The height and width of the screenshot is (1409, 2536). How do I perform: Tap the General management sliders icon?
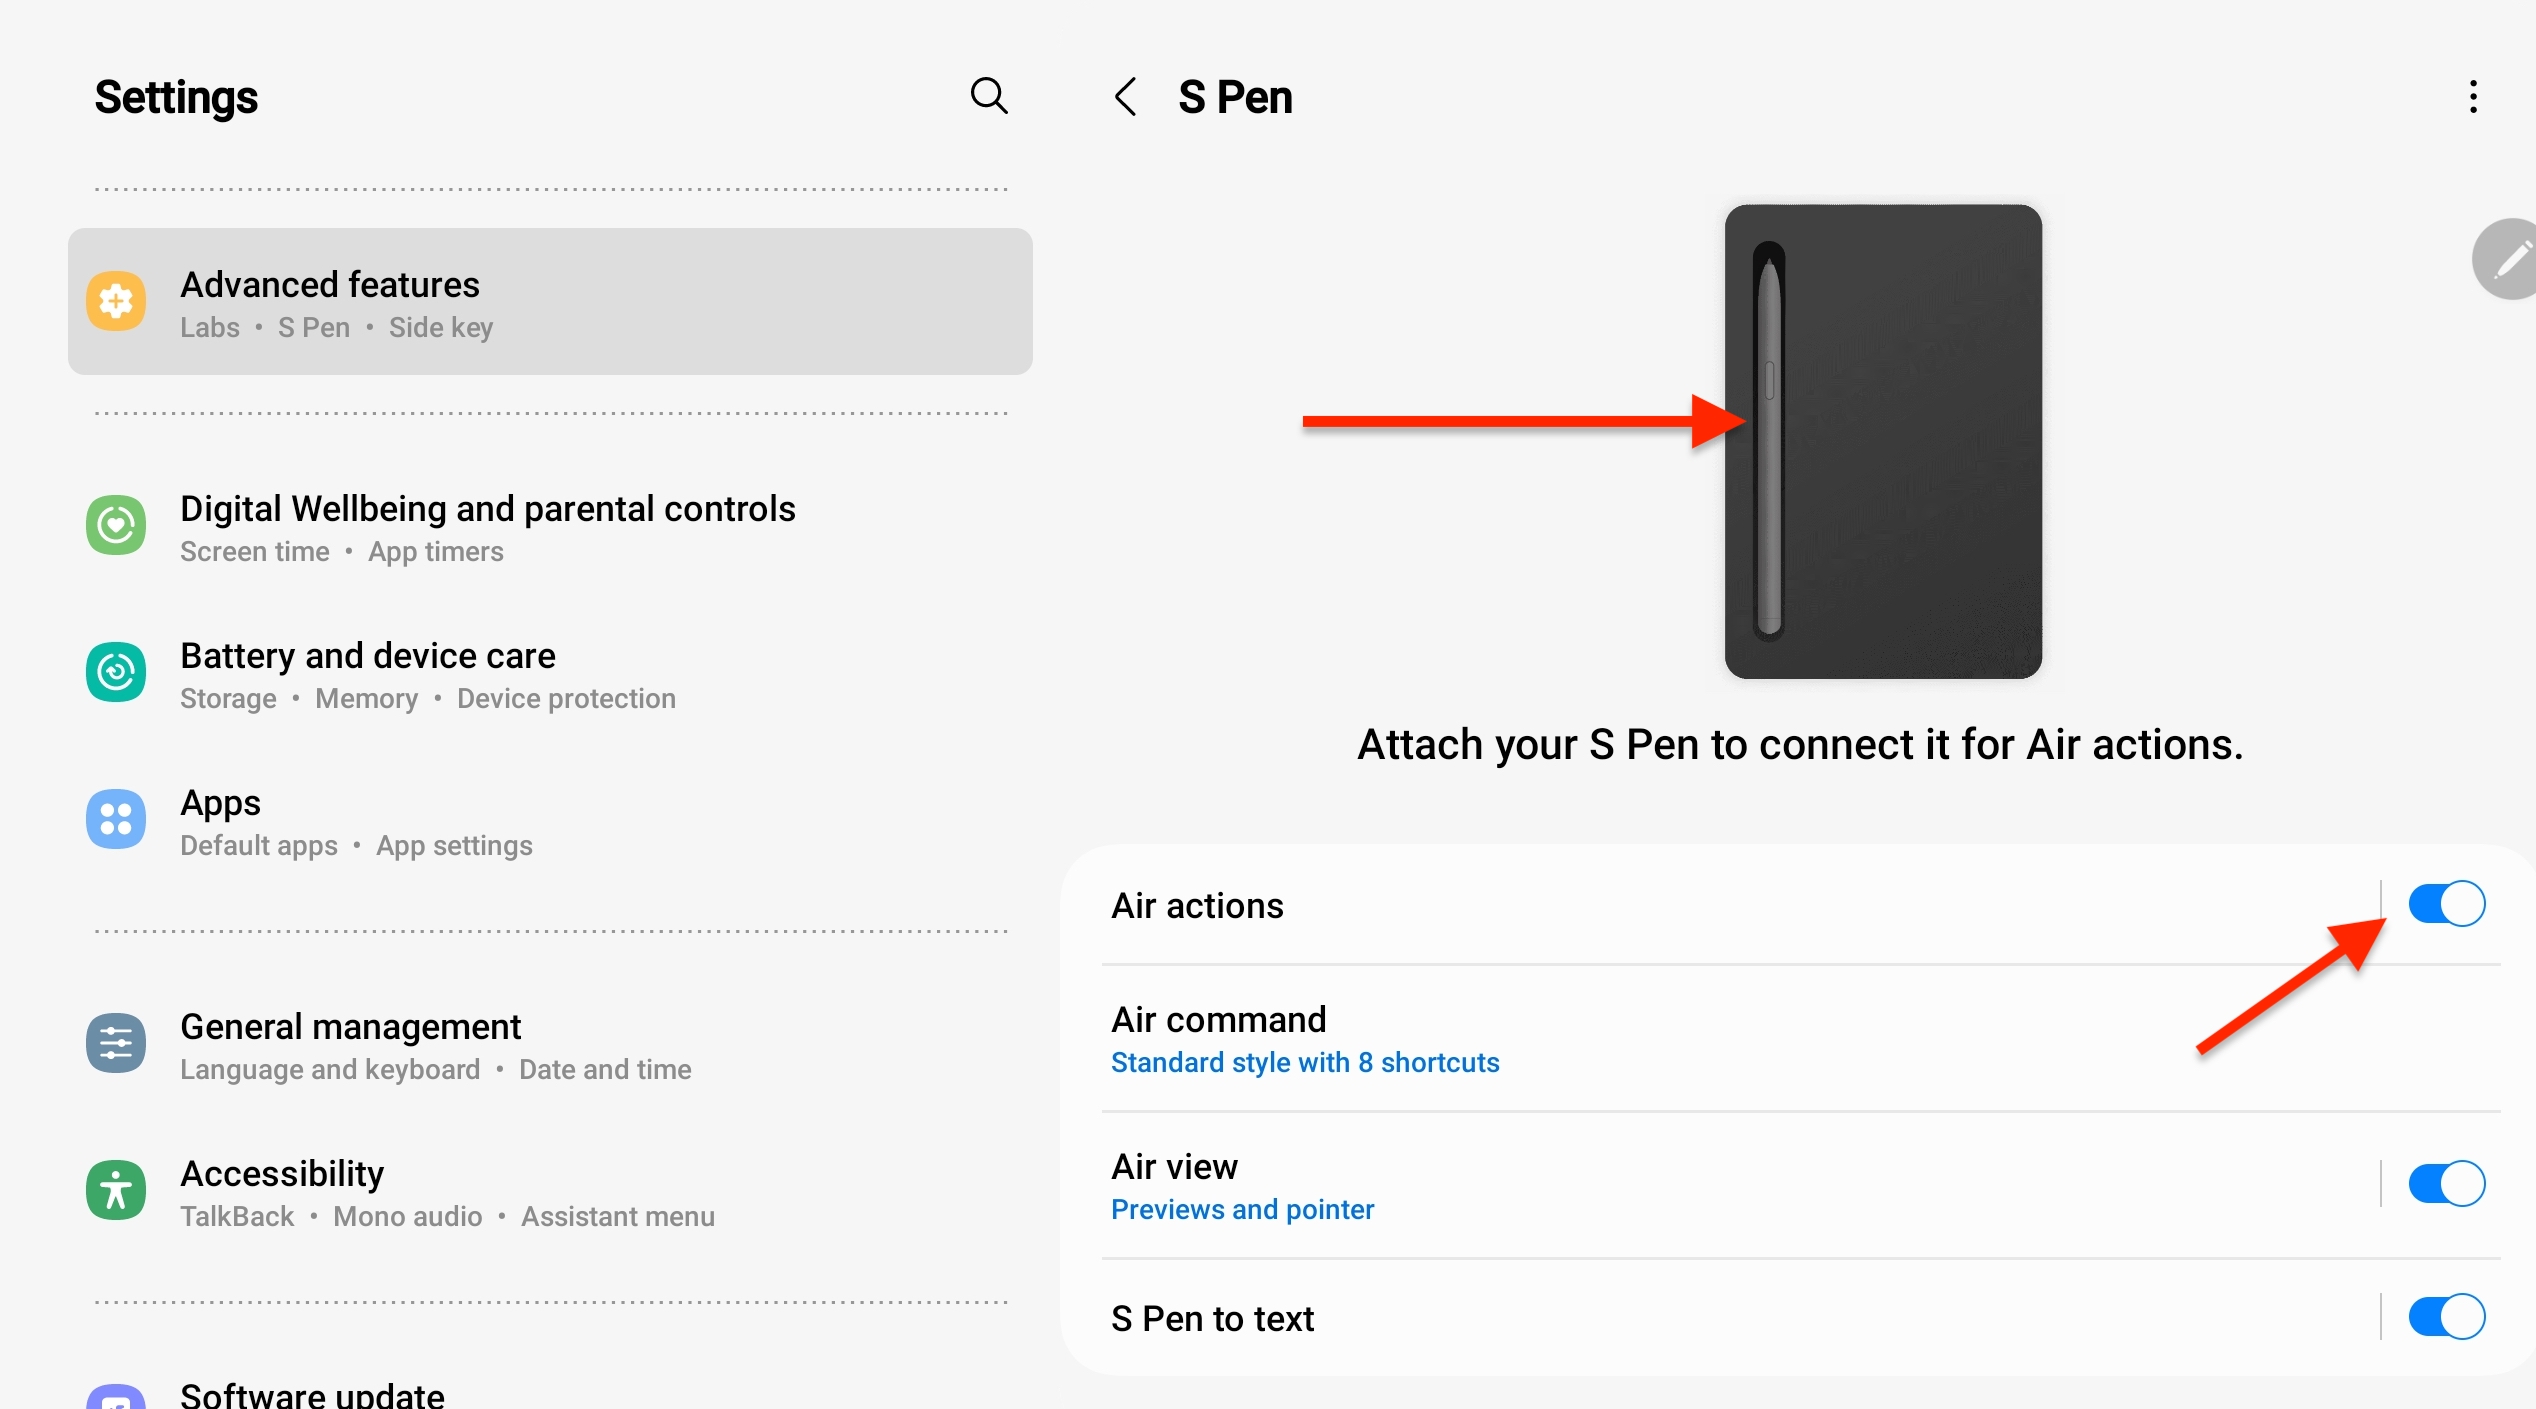[116, 1043]
